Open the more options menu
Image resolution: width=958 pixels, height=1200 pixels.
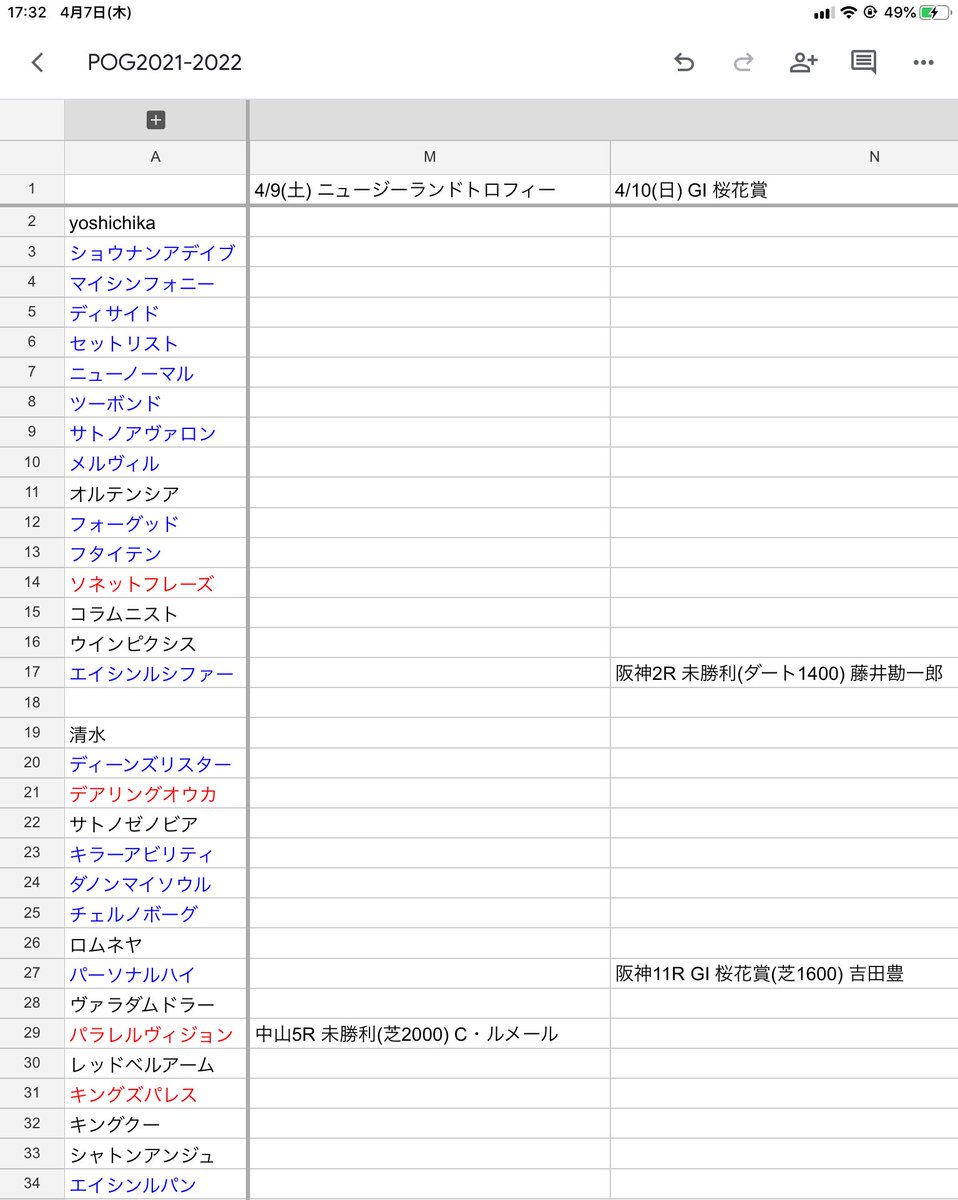[923, 63]
